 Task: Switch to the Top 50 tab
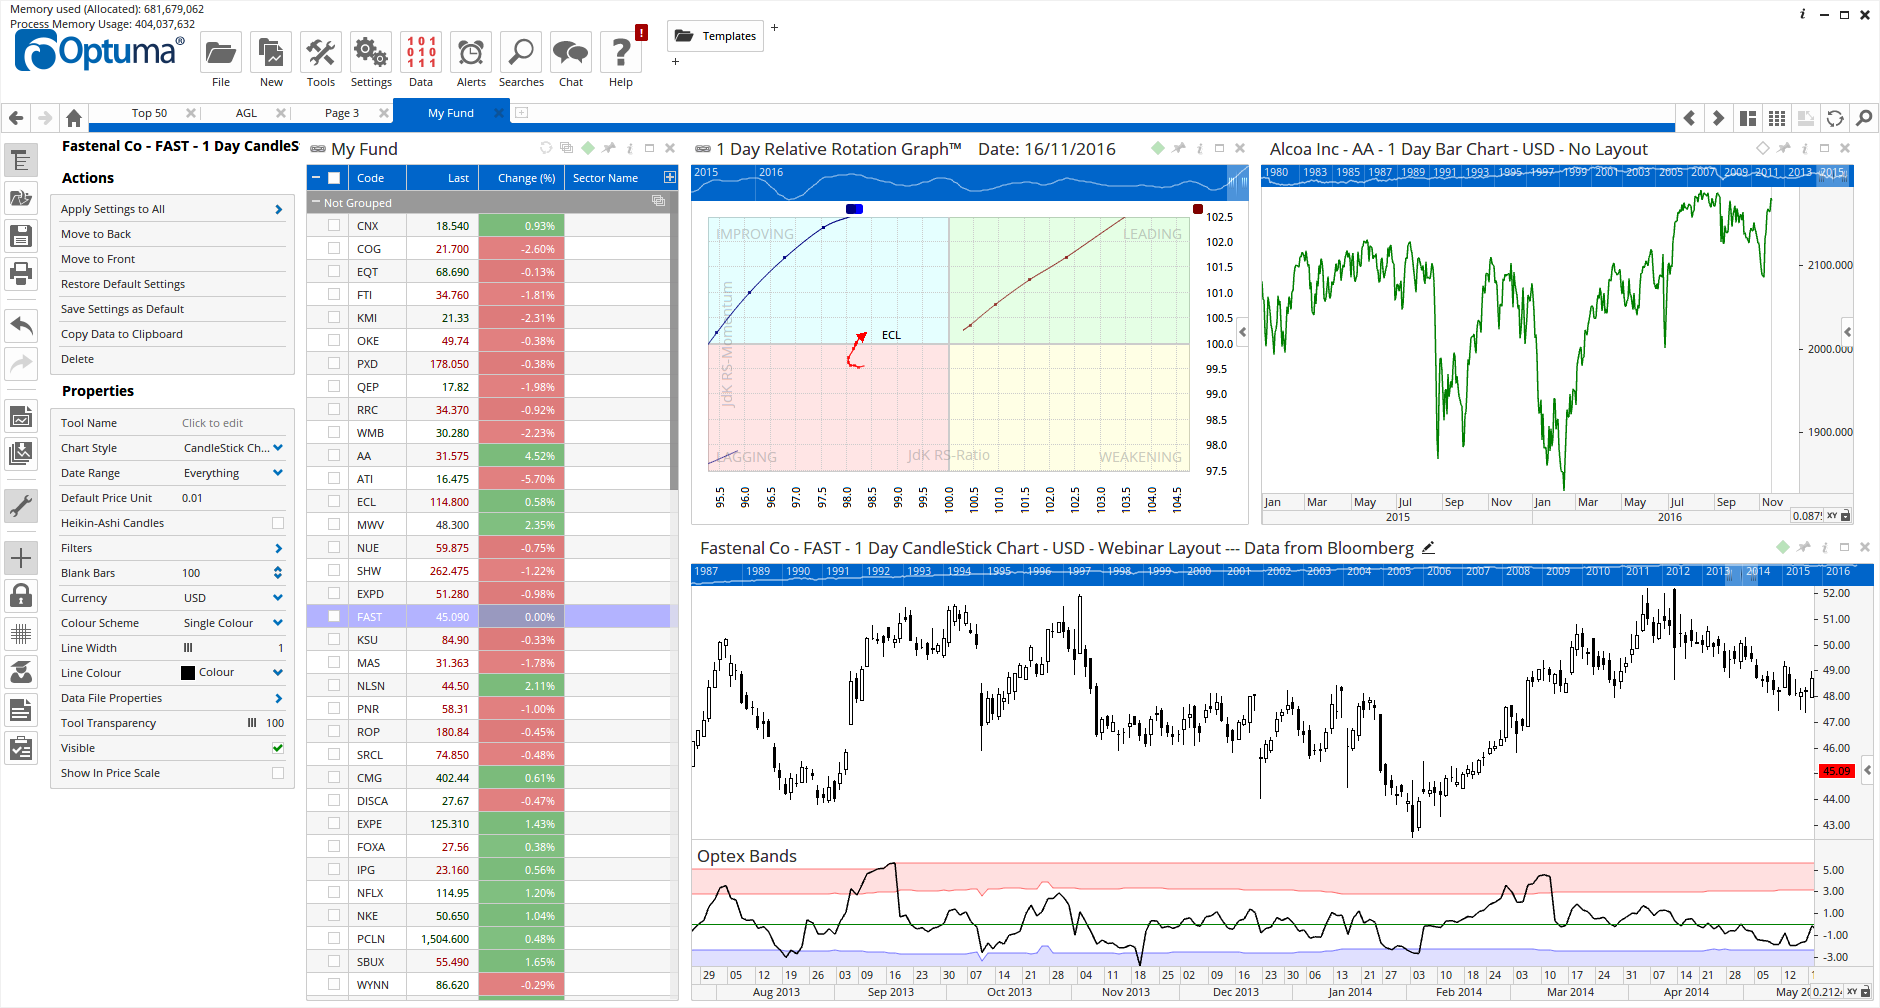coord(149,113)
